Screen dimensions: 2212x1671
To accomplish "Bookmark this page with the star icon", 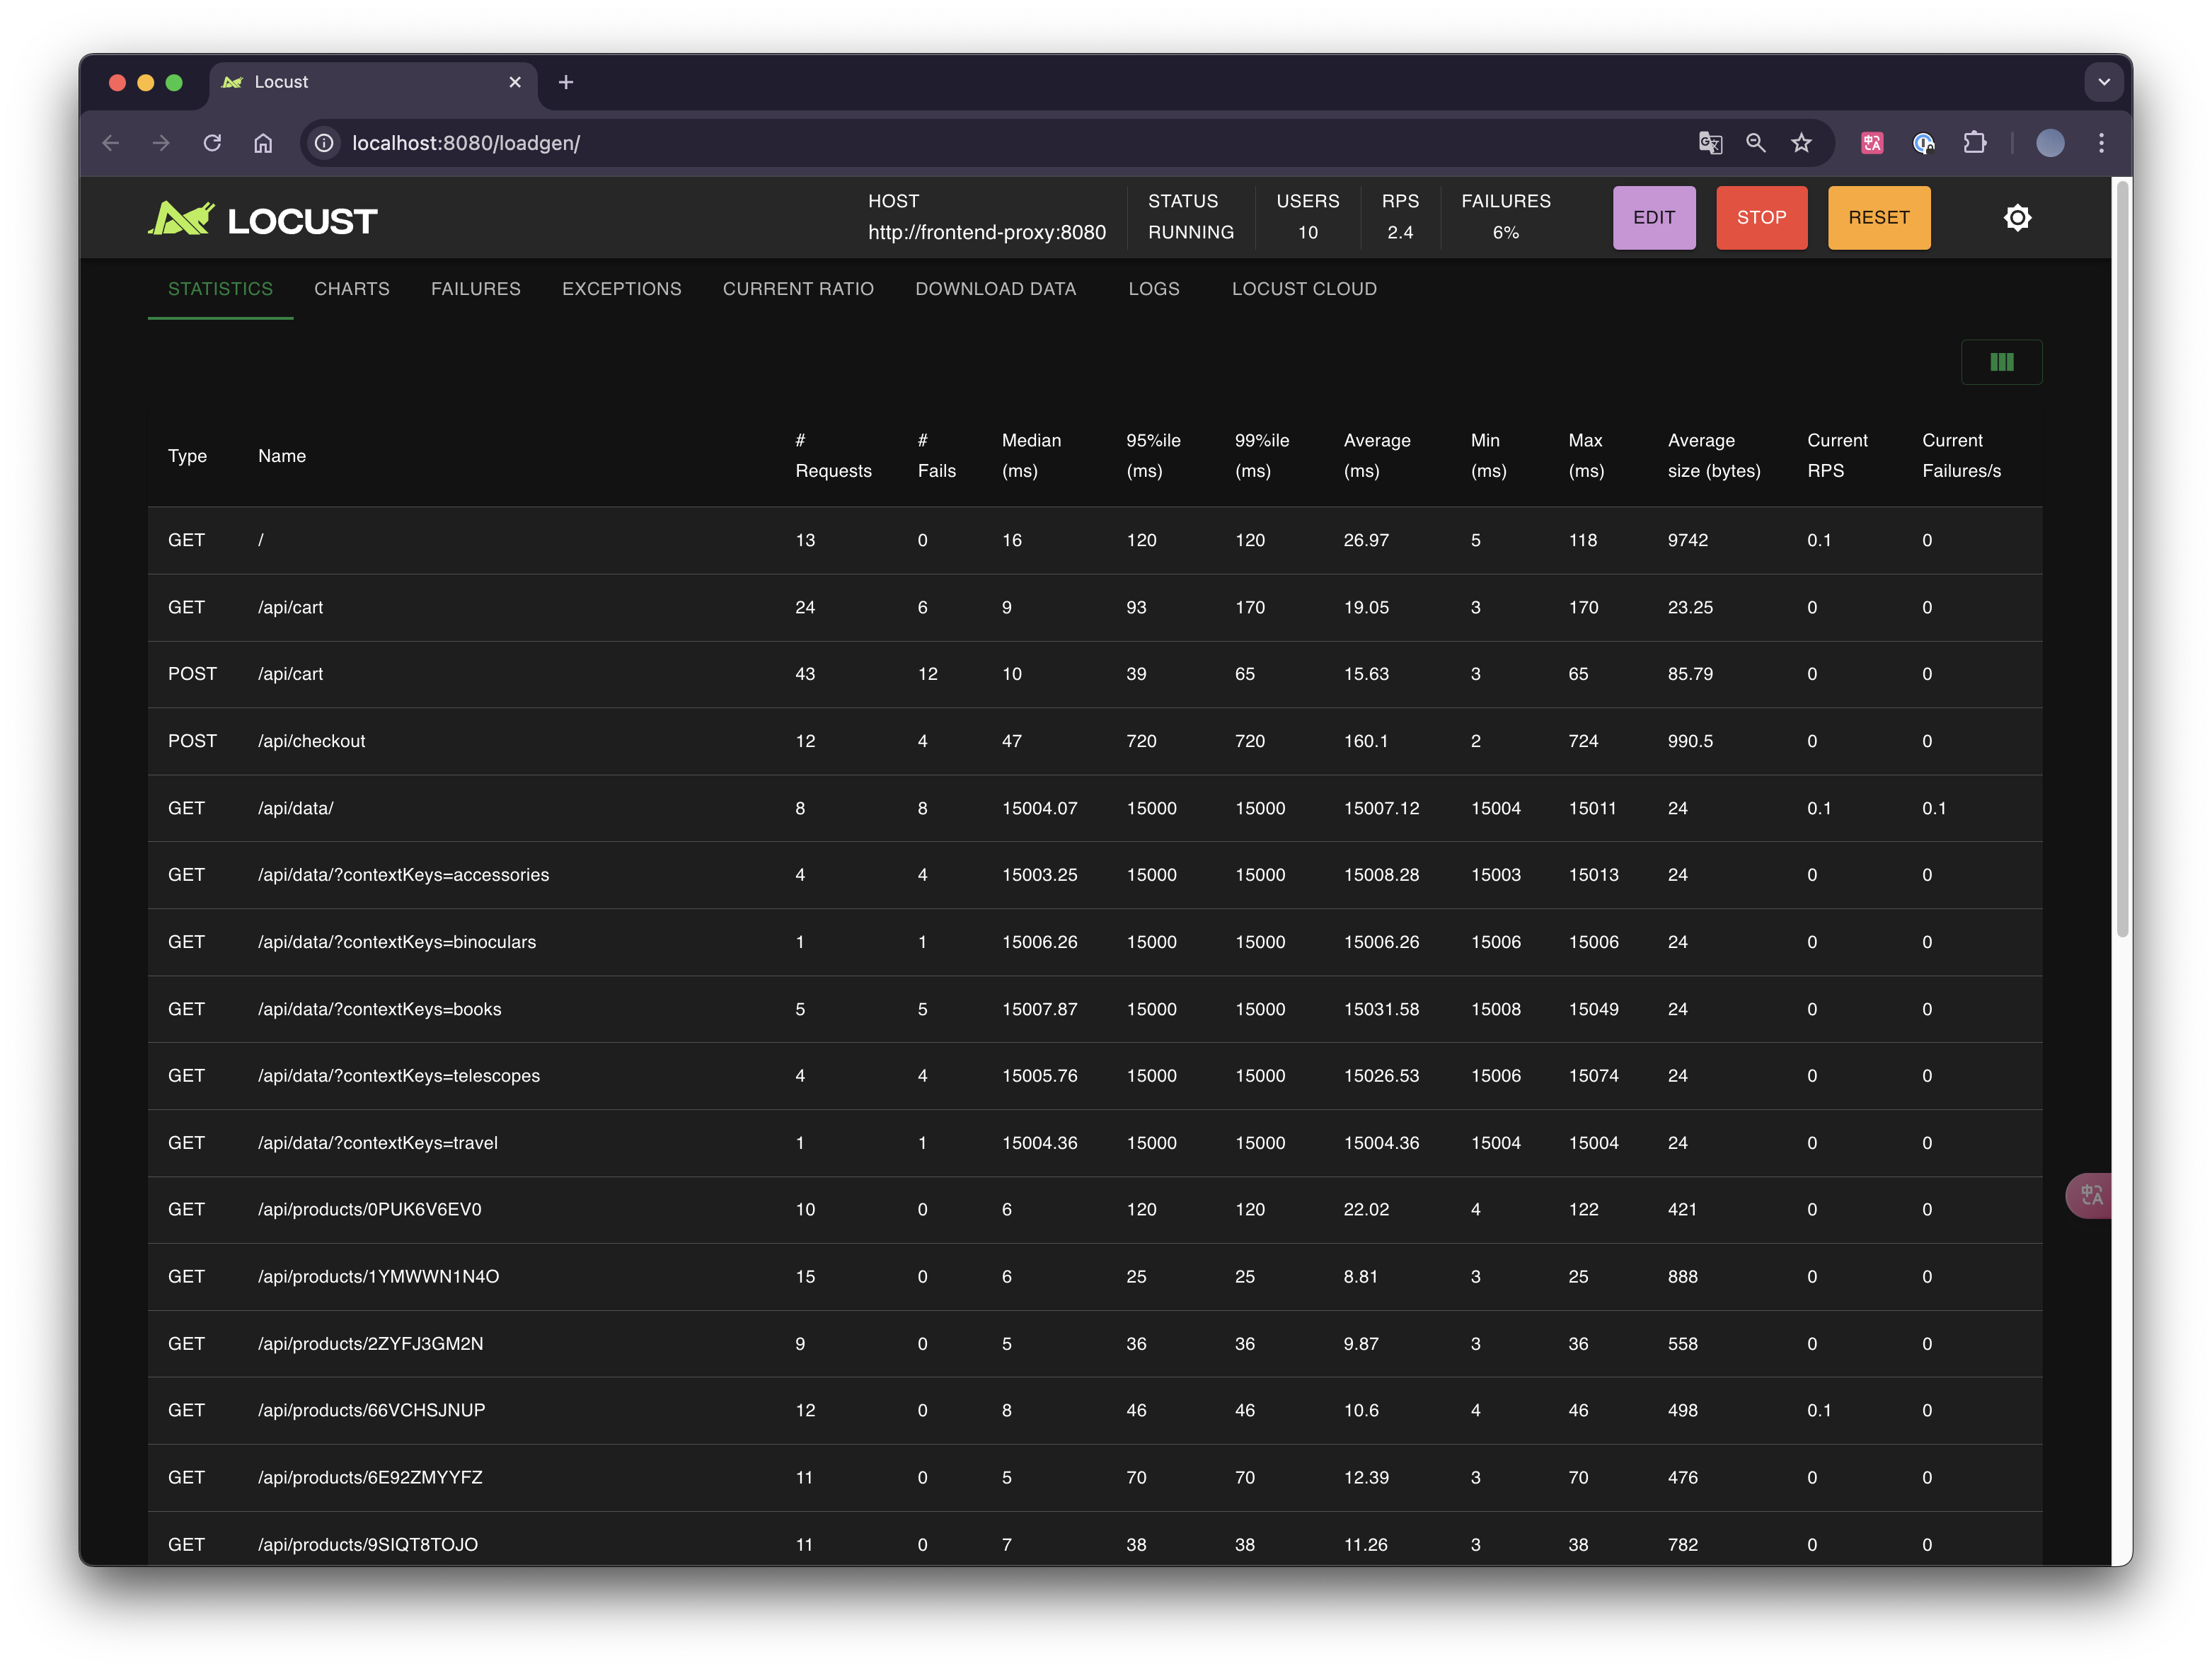I will pyautogui.click(x=1801, y=143).
